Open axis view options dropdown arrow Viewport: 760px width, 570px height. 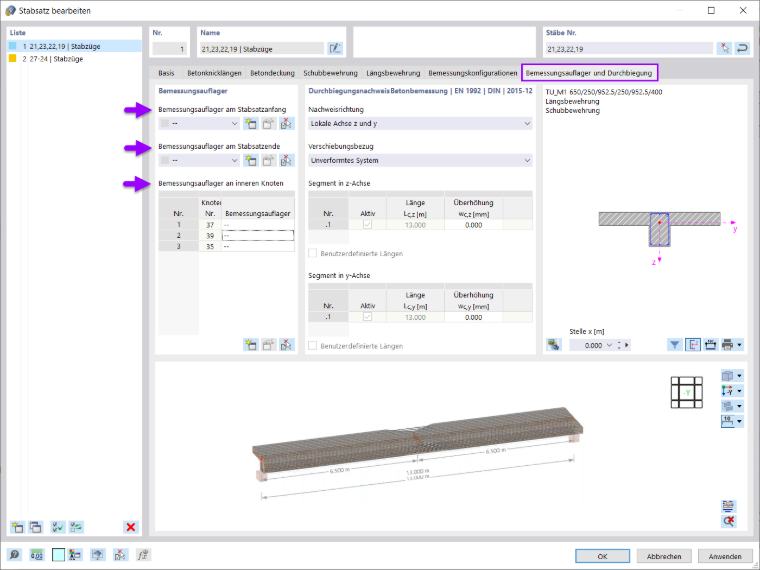pyautogui.click(x=739, y=391)
